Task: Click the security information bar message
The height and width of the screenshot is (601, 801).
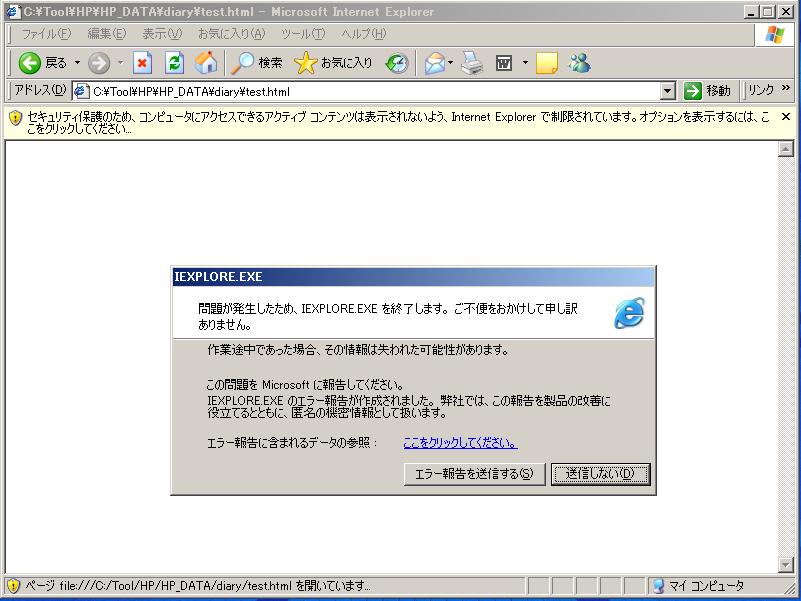Action: point(398,123)
